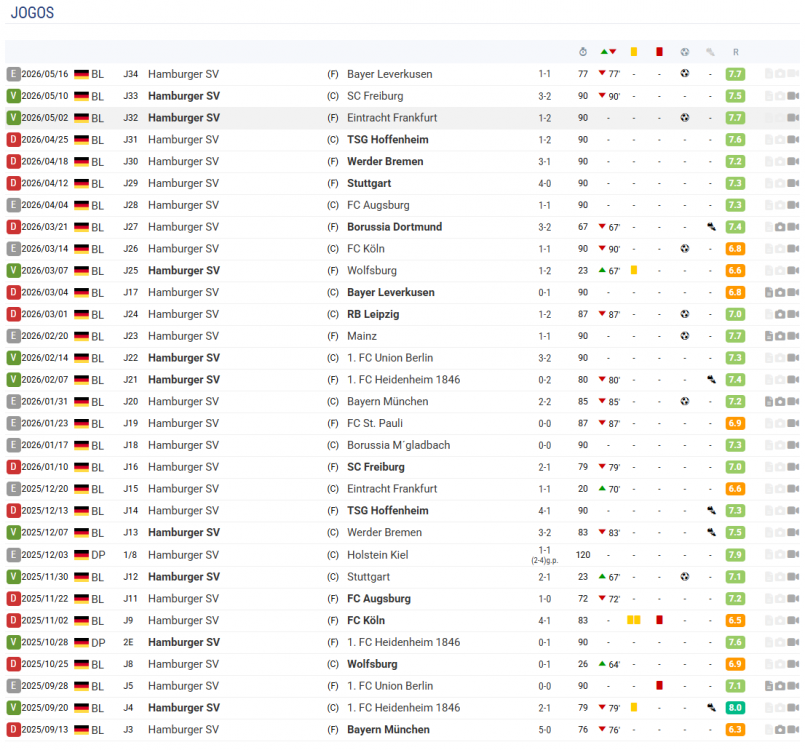Viewport: 805px width, 750px height.
Task: Click the substitution 70' marker in Eintracht Frankfurt 1-1 row
Action: pyautogui.click(x=609, y=489)
